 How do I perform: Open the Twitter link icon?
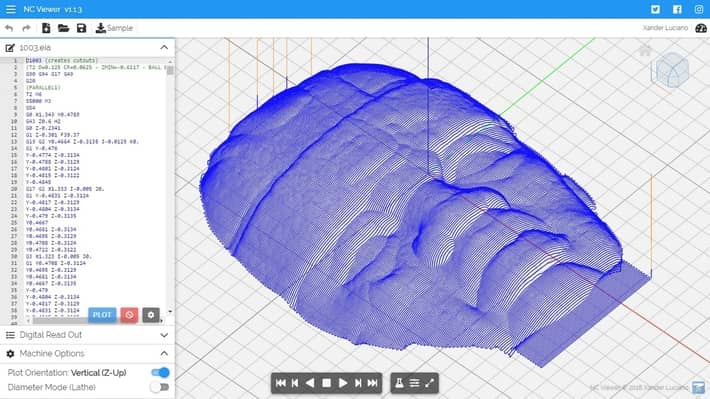point(655,9)
